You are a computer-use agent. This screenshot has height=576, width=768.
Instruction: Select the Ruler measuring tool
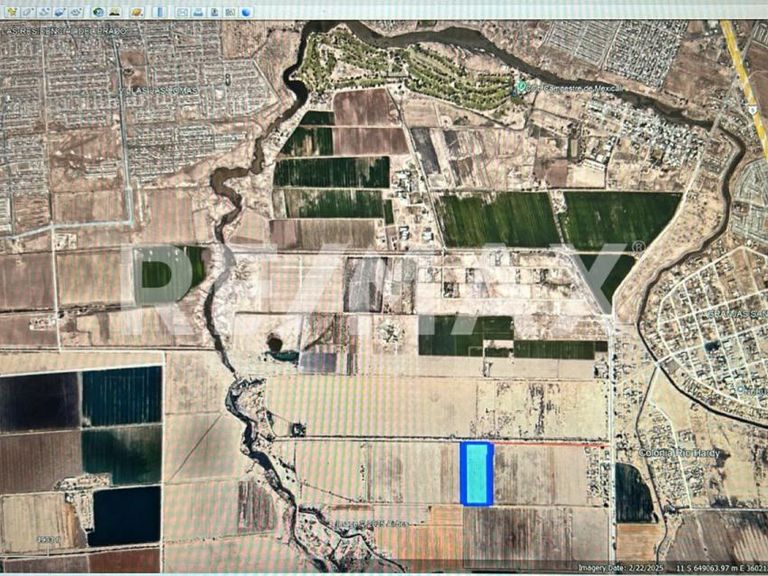pyautogui.click(x=159, y=12)
